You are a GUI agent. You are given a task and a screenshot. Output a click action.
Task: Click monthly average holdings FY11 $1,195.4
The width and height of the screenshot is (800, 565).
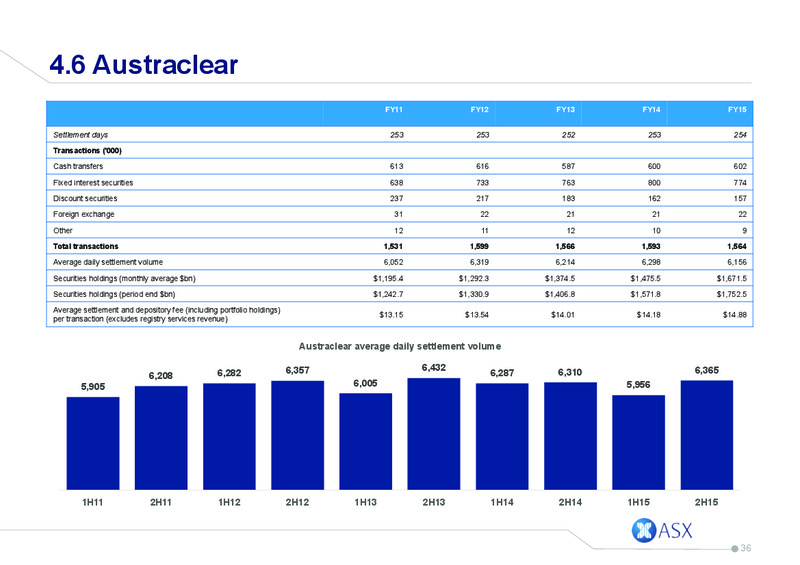point(388,279)
